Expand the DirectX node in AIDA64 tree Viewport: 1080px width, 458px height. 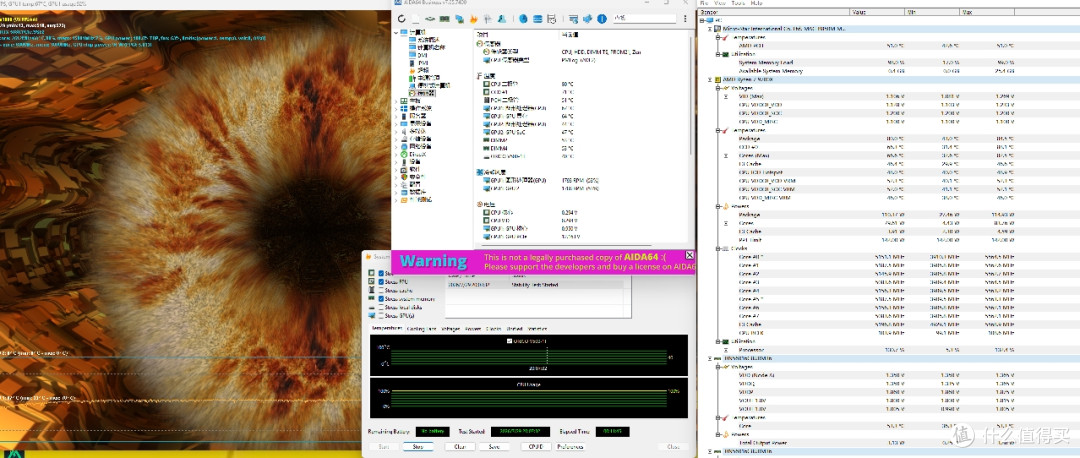pos(396,154)
